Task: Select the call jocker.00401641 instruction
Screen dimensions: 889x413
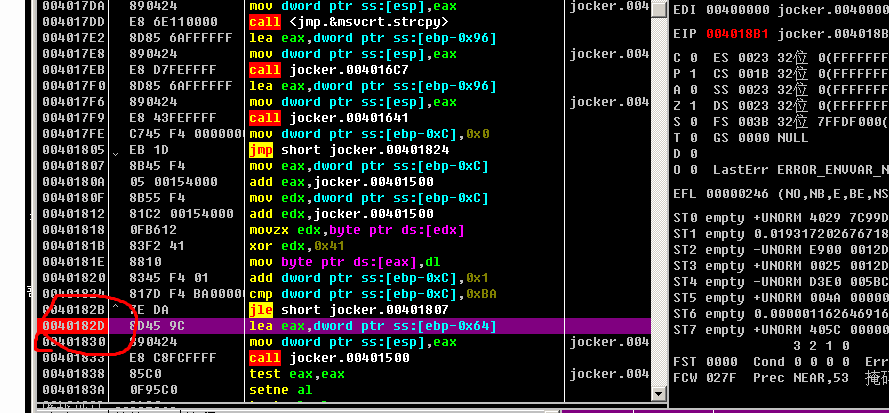Action: pyautogui.click(x=329, y=118)
